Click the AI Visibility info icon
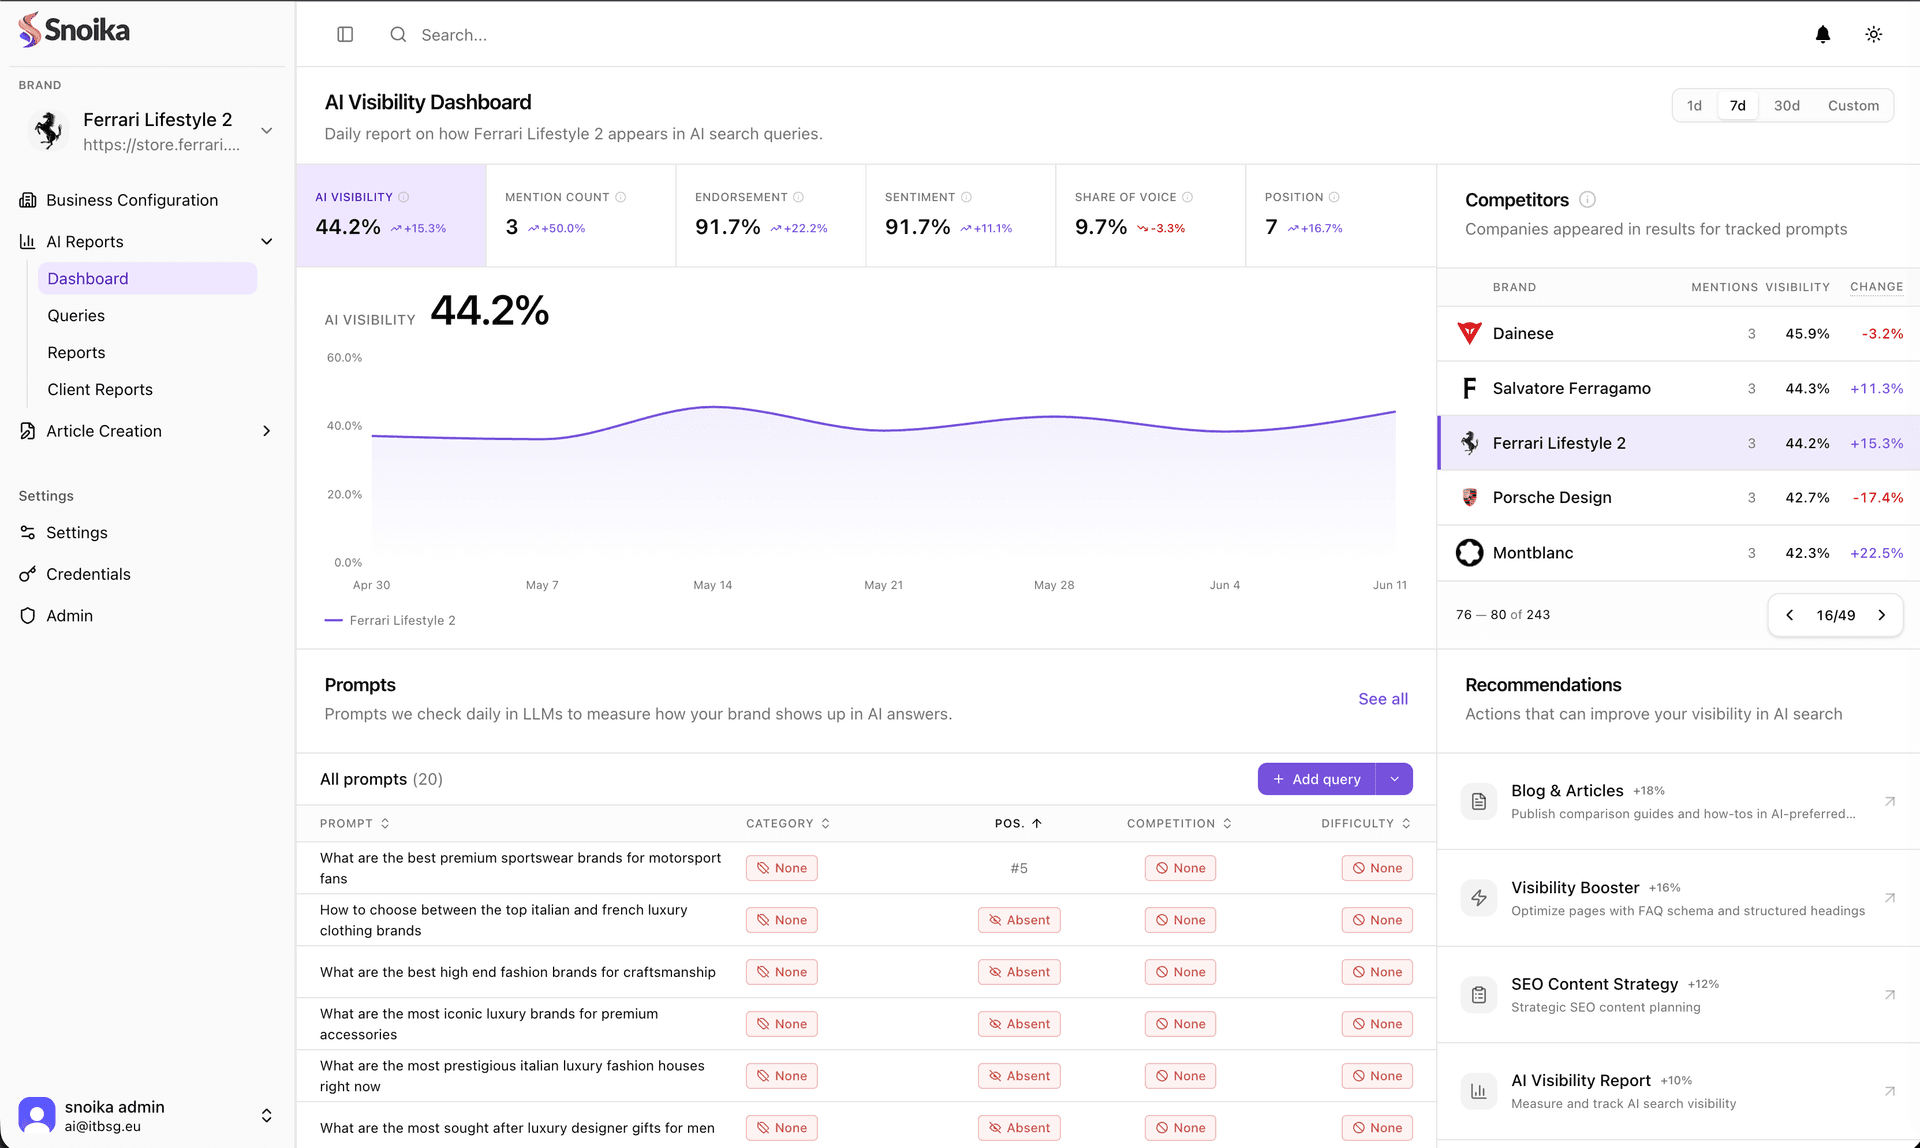This screenshot has height=1148, width=1920. point(404,198)
